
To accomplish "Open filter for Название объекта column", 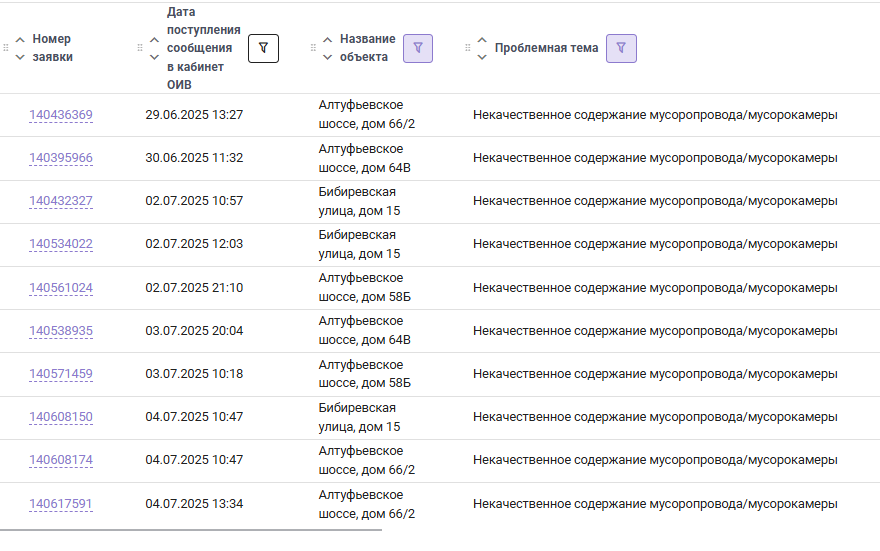I will coord(418,48).
